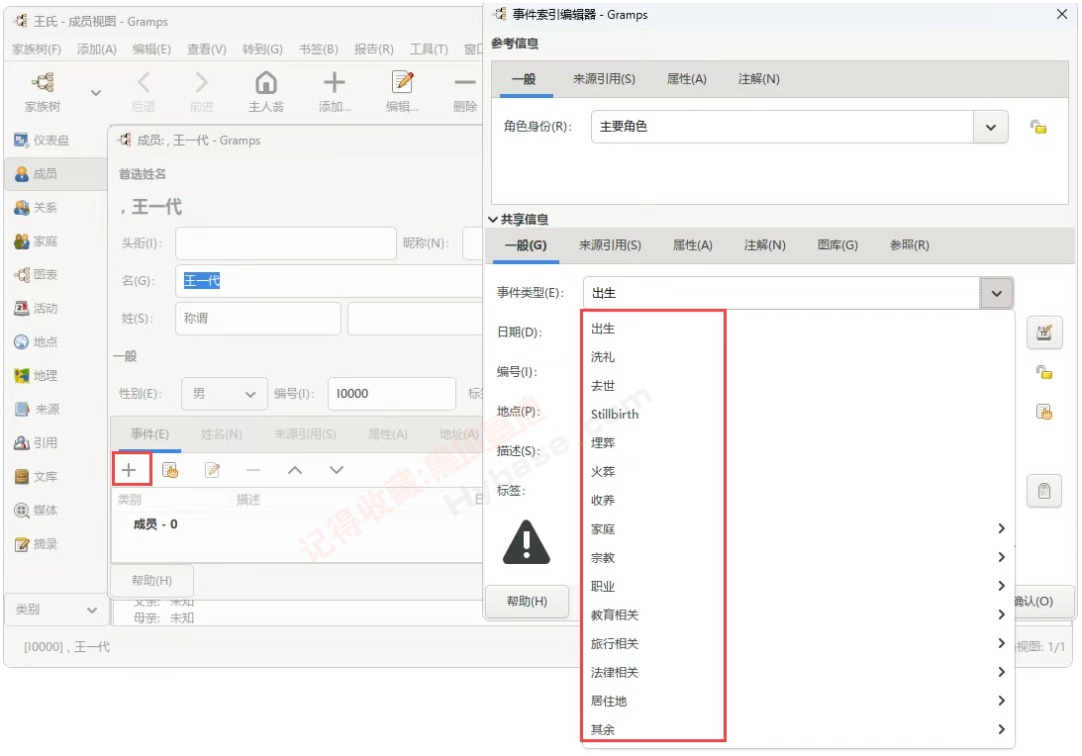Remove selected event minus icon
Viewport: 1082px width, 756px height.
[253, 470]
